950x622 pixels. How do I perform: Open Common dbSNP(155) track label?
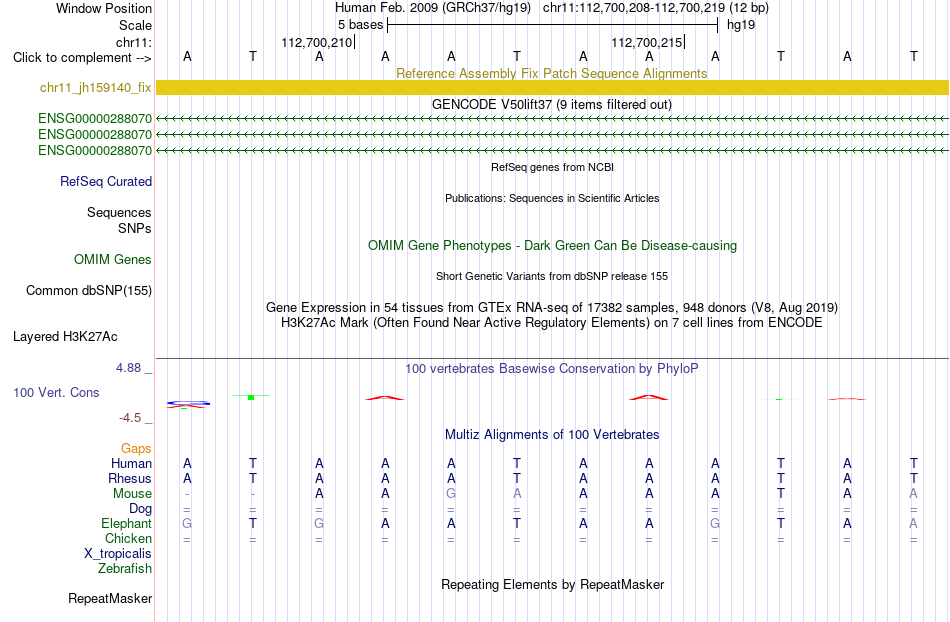pos(89,290)
